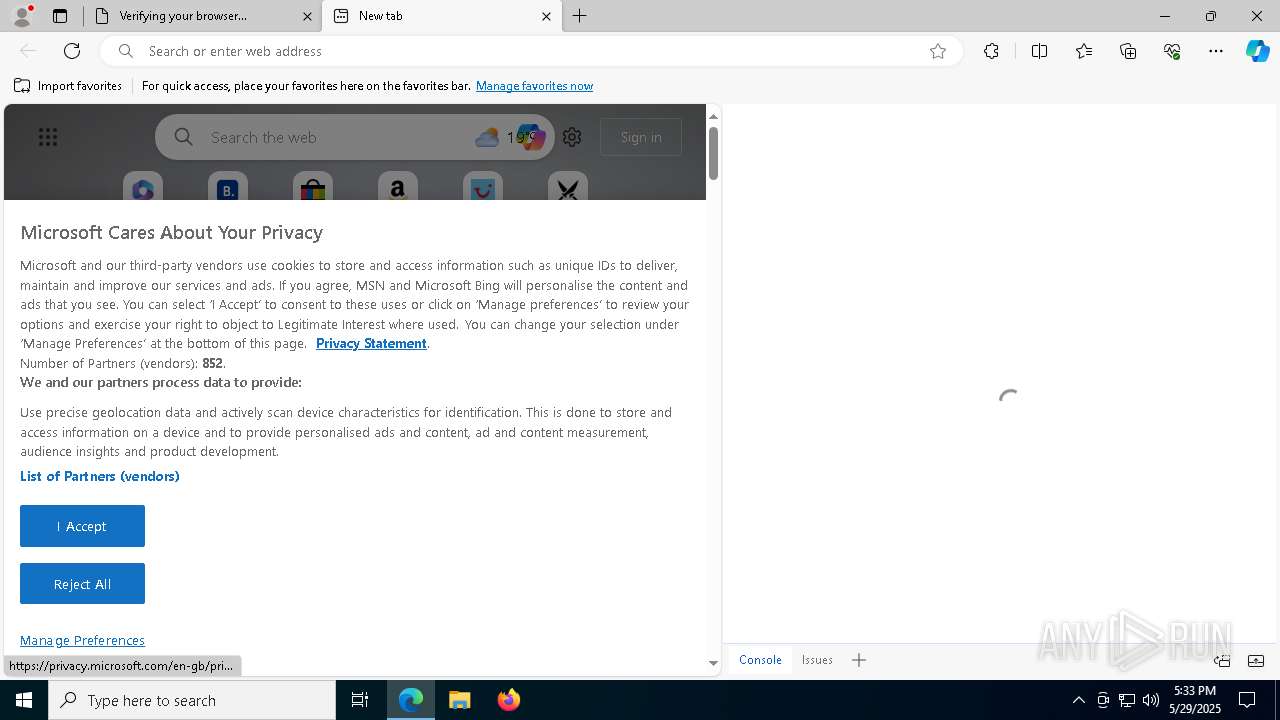The width and height of the screenshot is (1280, 720).
Task: Click the Sign in button
Action: (x=641, y=137)
